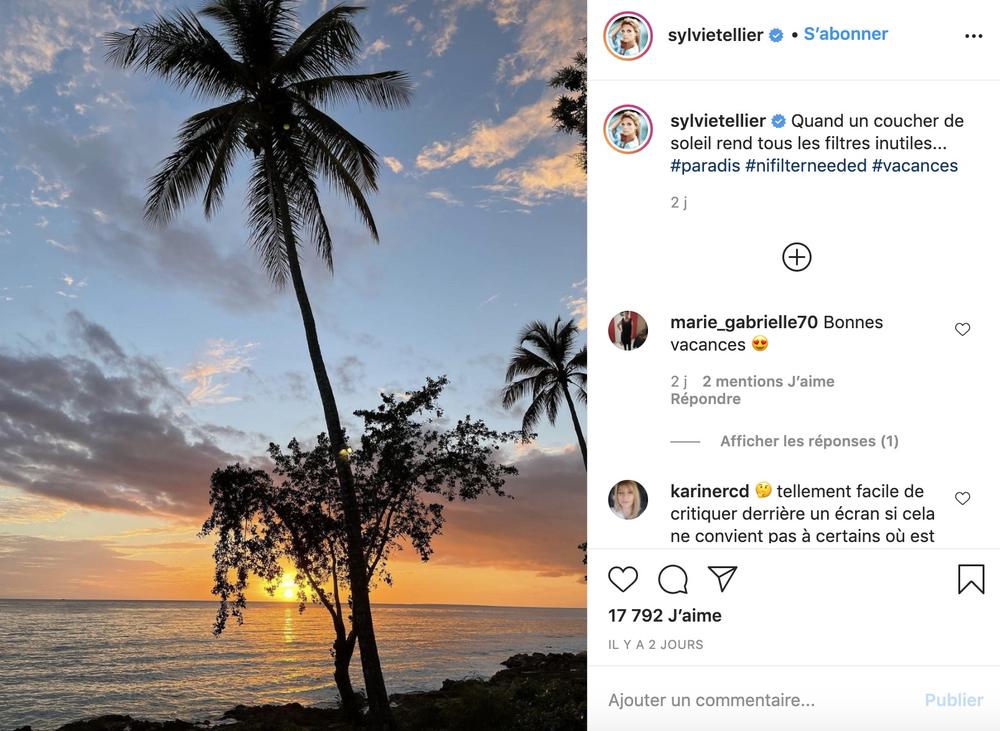
Task: Open comments via the speech bubble icon
Action: click(673, 579)
